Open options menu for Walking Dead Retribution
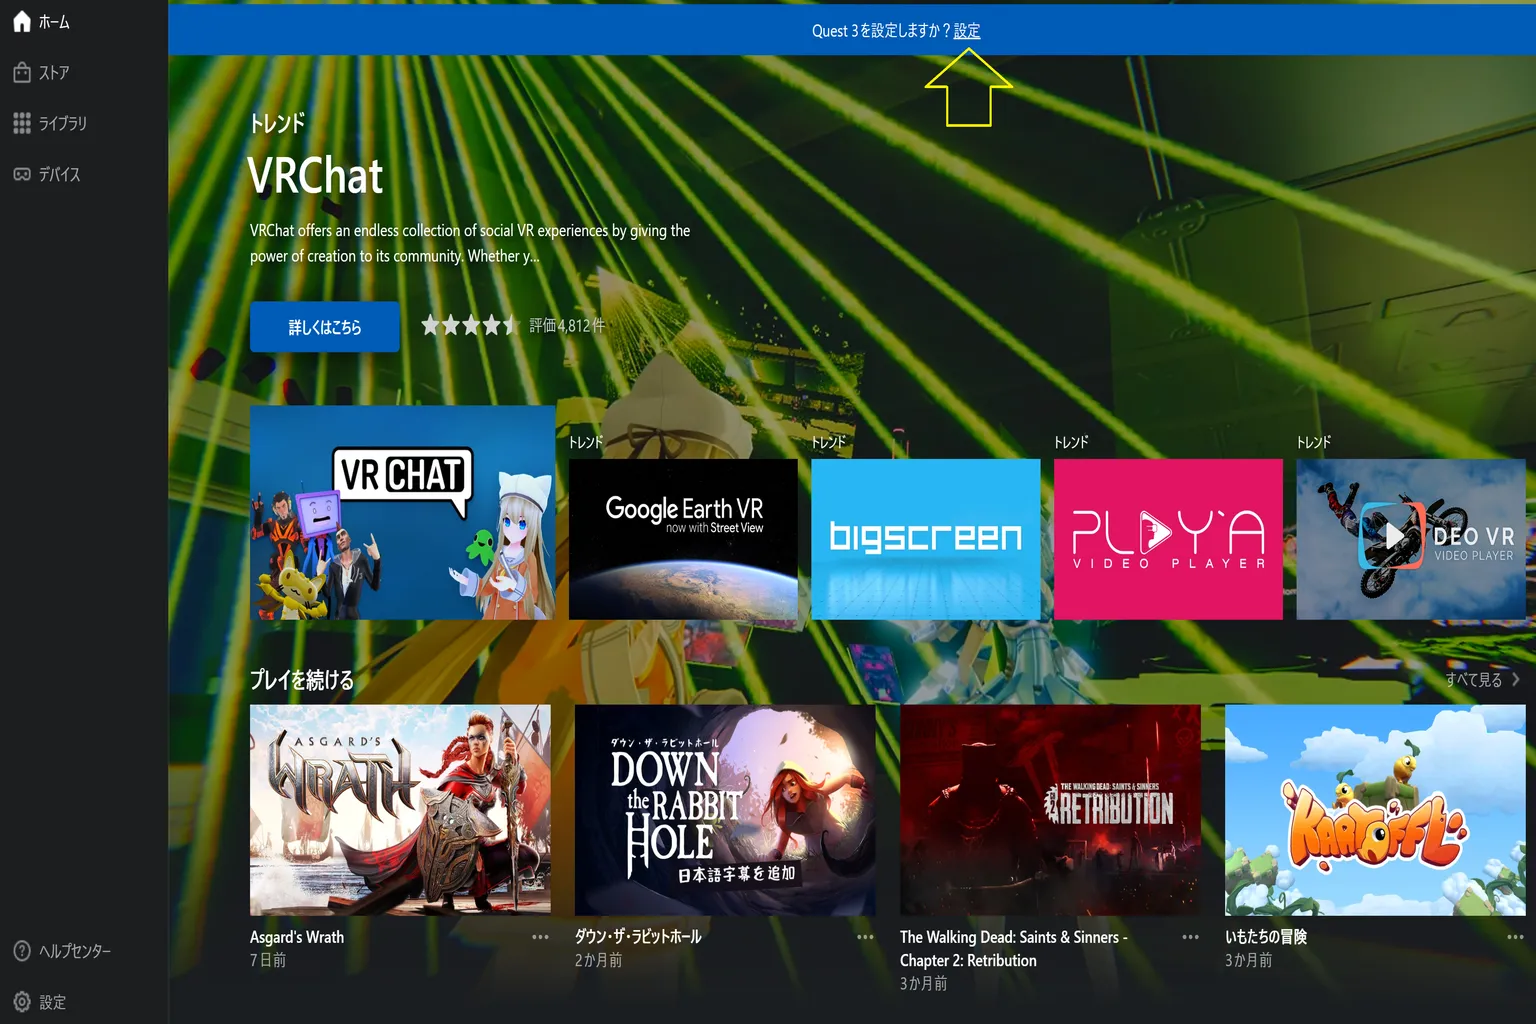 point(1190,937)
